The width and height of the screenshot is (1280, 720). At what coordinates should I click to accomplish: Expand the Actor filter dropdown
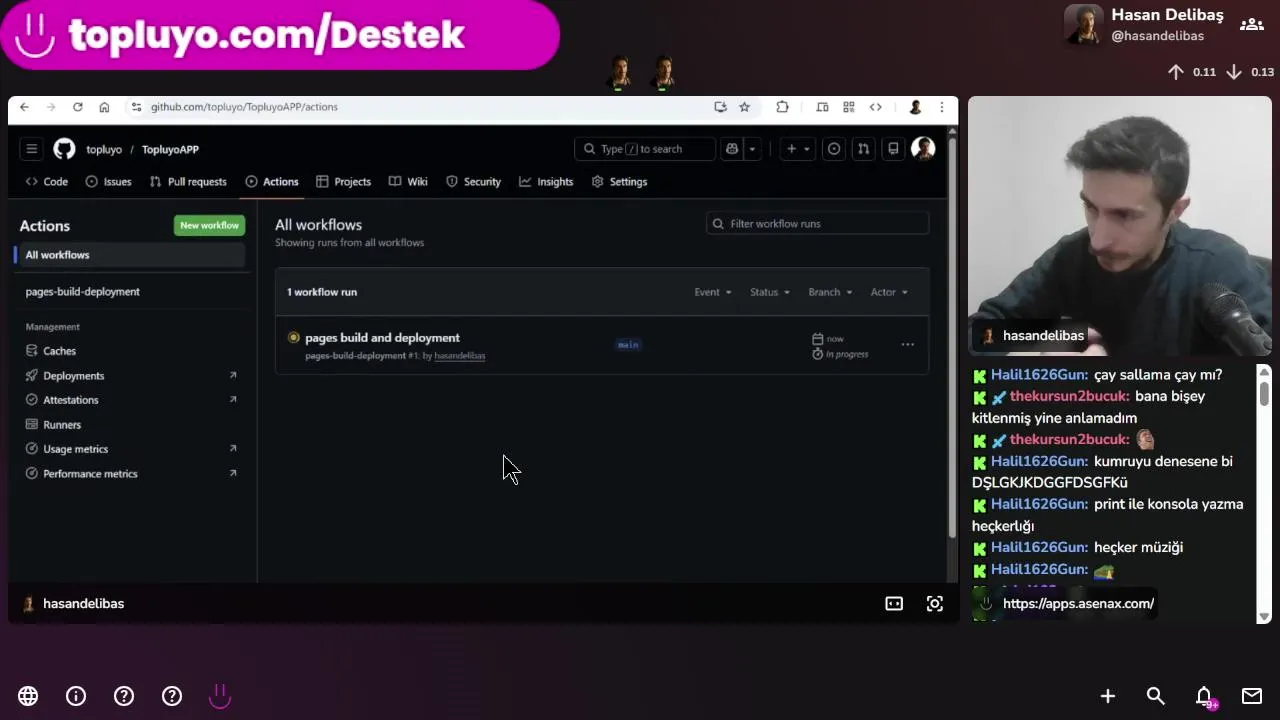tap(889, 292)
